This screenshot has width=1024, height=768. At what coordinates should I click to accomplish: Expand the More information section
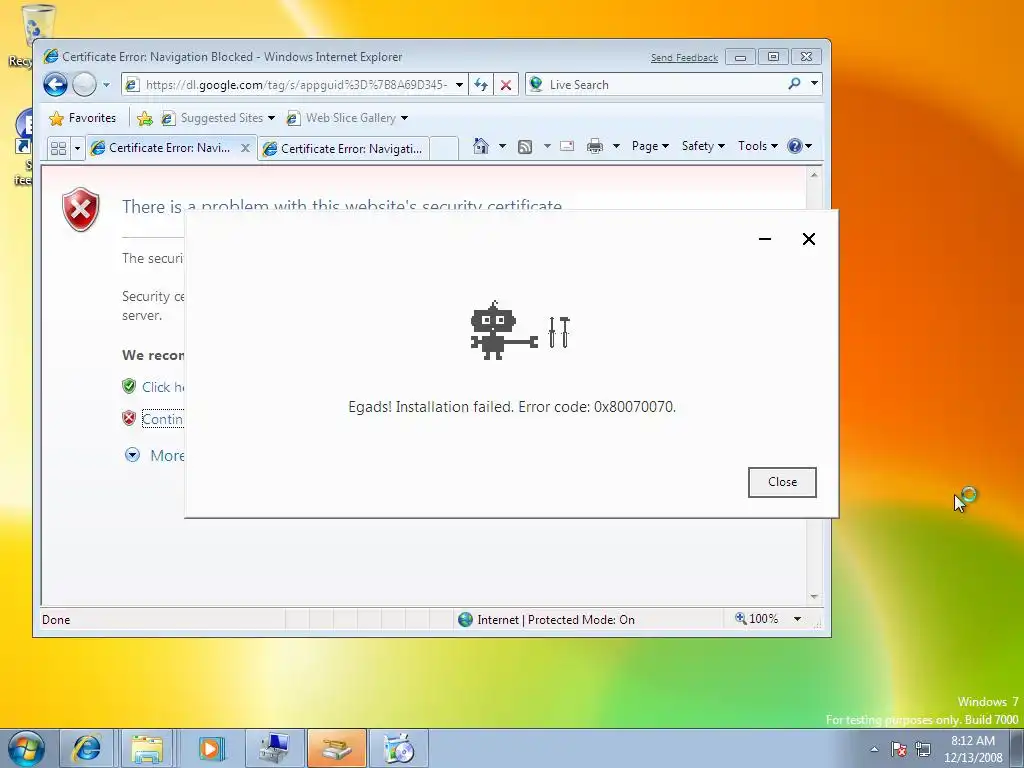click(x=155, y=455)
